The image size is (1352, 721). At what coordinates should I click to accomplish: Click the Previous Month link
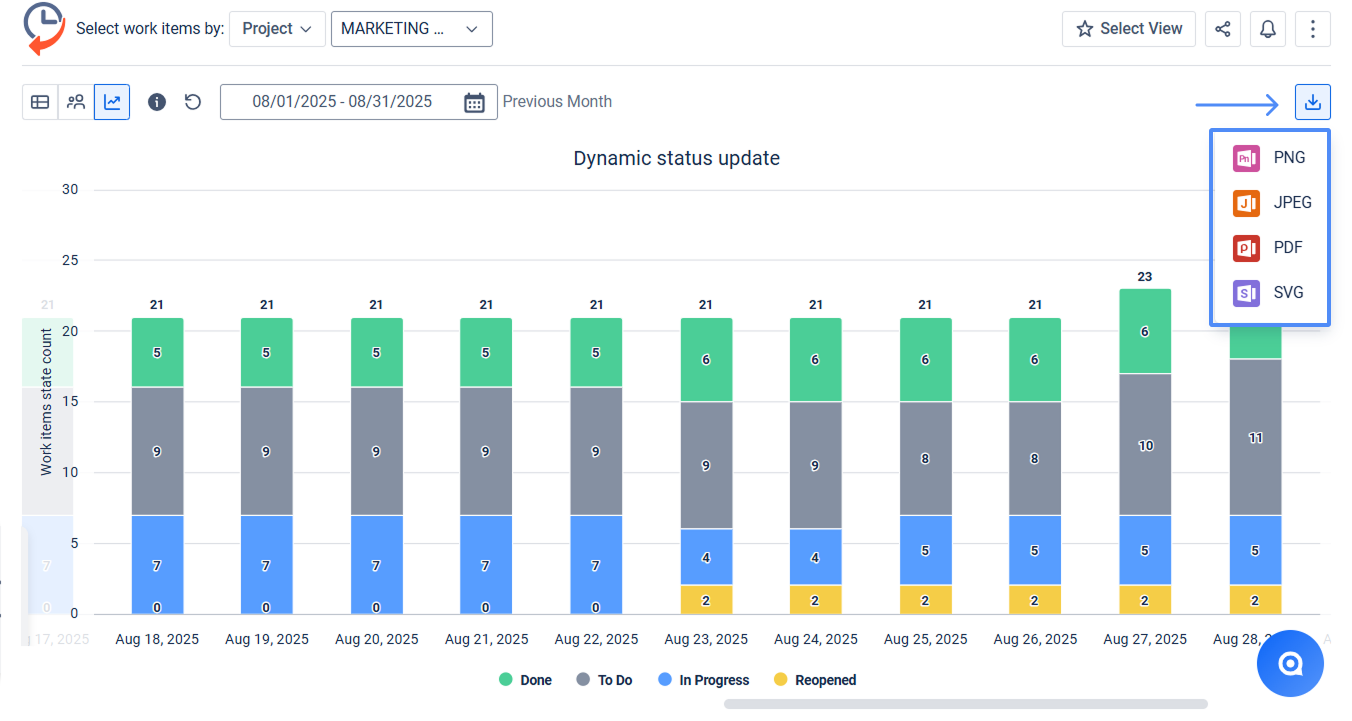557,102
